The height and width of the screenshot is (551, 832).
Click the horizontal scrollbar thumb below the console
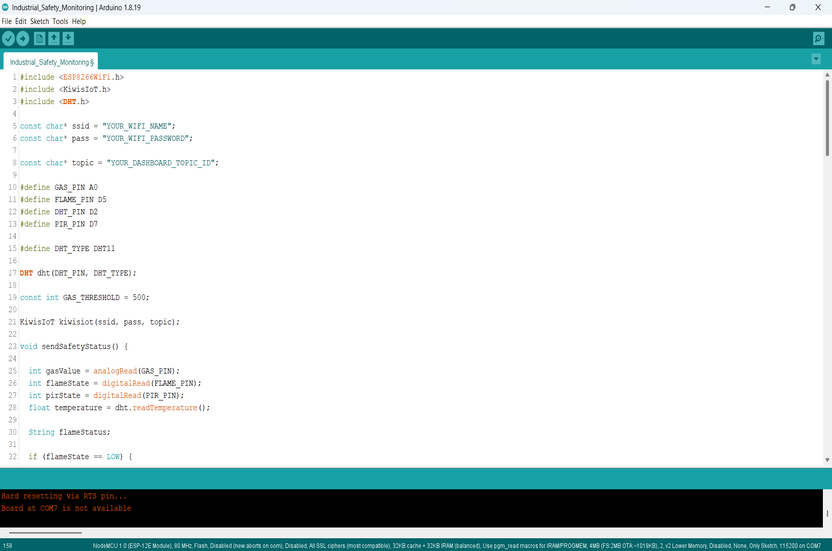coord(46,532)
